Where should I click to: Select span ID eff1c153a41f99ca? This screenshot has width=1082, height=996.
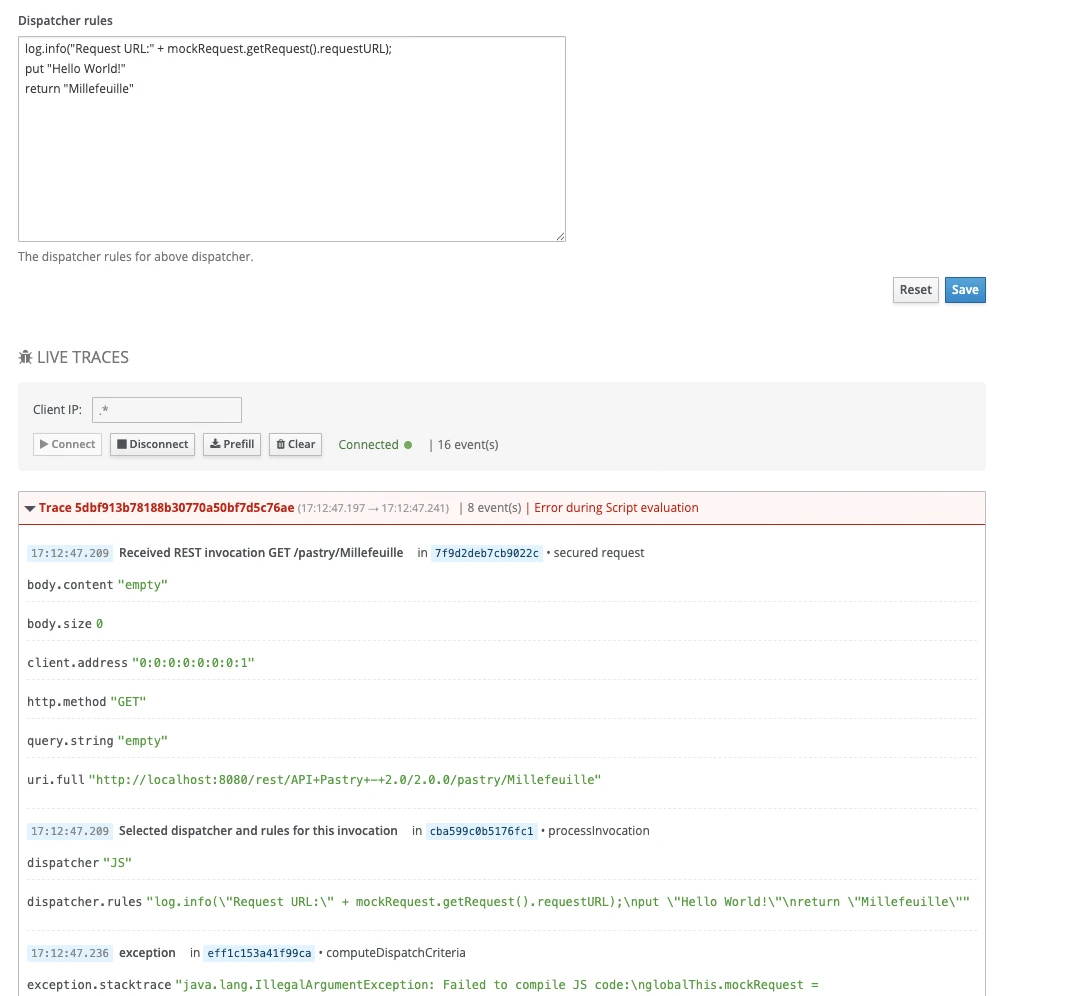click(260, 953)
